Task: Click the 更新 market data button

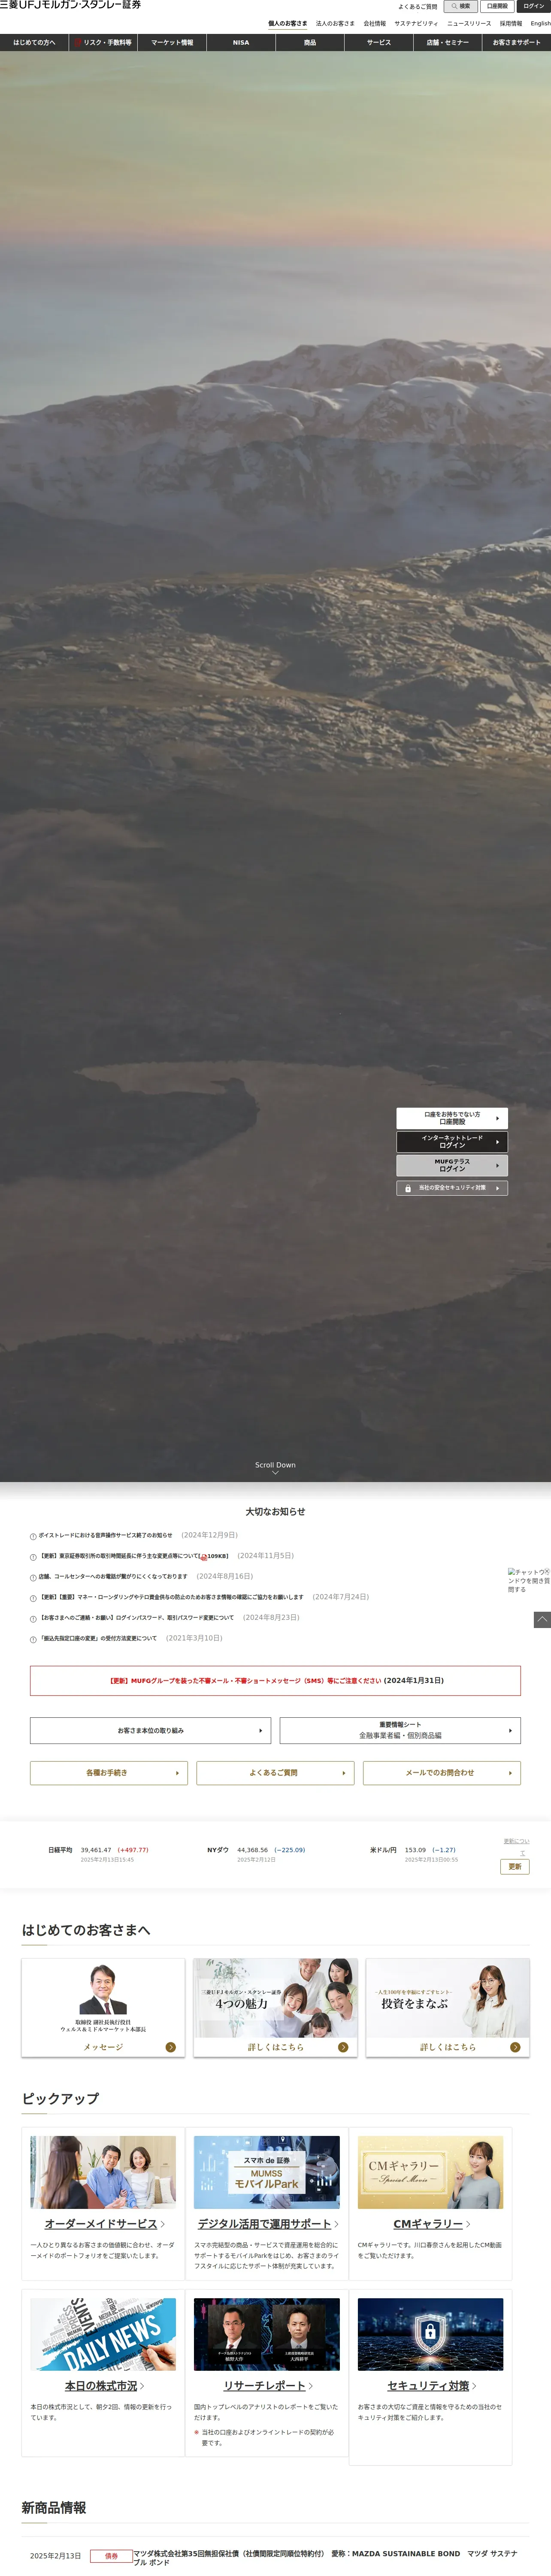Action: click(x=514, y=1867)
